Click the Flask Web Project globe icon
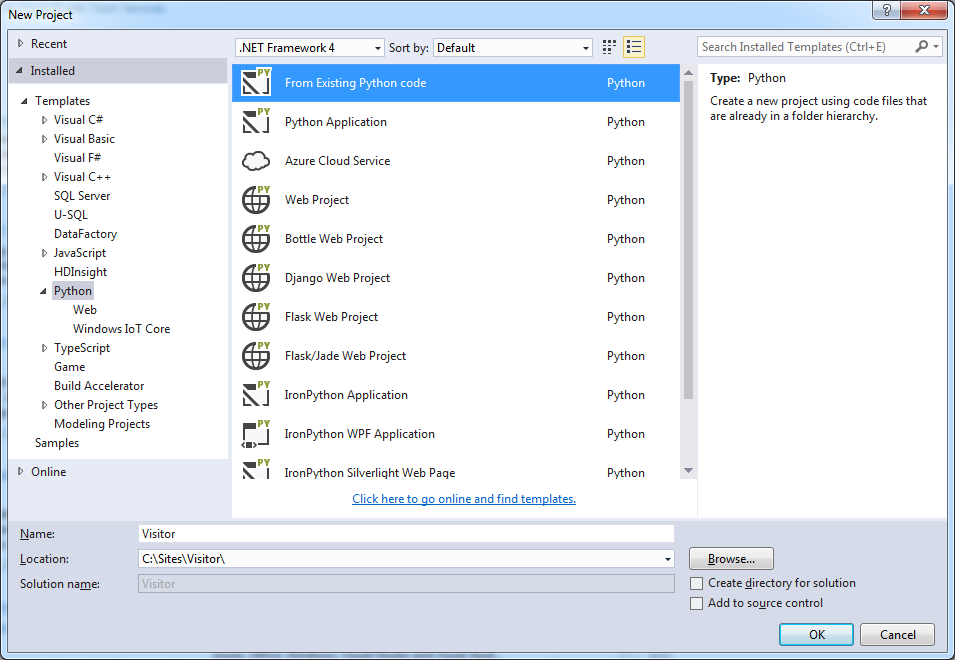The height and width of the screenshot is (660, 955). [x=256, y=317]
